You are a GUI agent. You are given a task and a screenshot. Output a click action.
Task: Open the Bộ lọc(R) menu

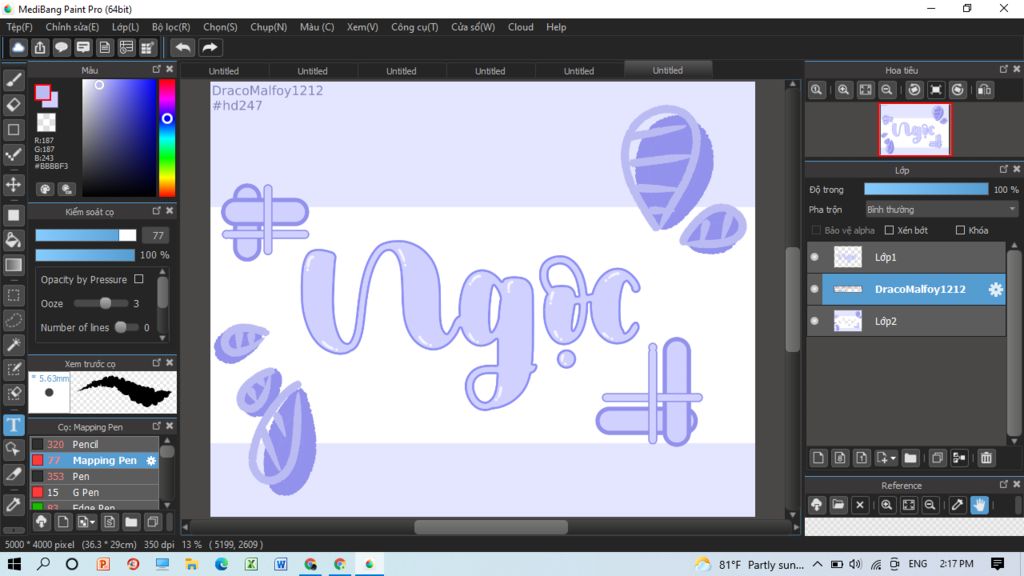(171, 27)
